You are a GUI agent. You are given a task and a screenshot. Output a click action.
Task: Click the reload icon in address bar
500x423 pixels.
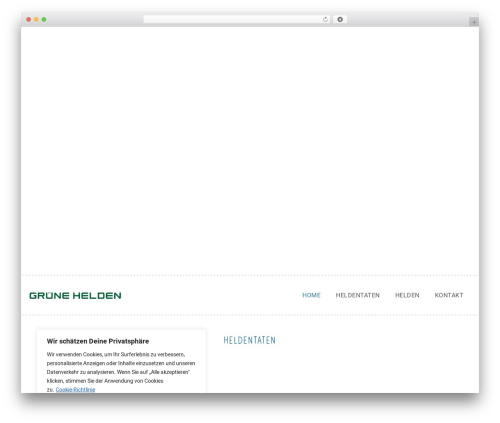pyautogui.click(x=325, y=20)
